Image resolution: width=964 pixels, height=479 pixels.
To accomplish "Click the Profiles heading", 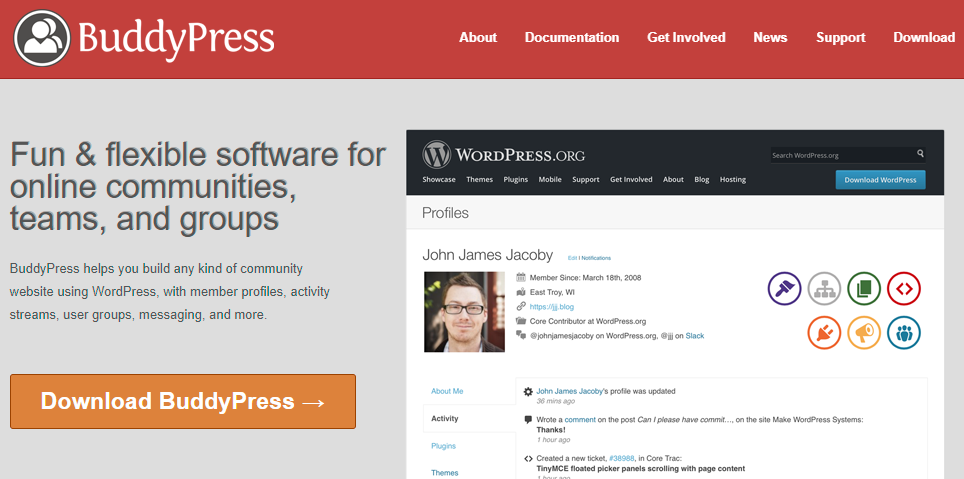I will point(445,213).
